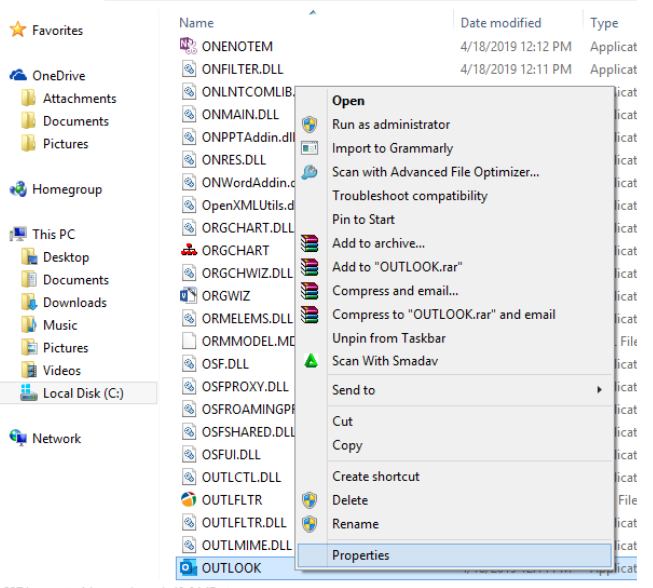Click the Advanced File Optimizer scan icon
This screenshot has width=653, height=588.
coord(310,172)
